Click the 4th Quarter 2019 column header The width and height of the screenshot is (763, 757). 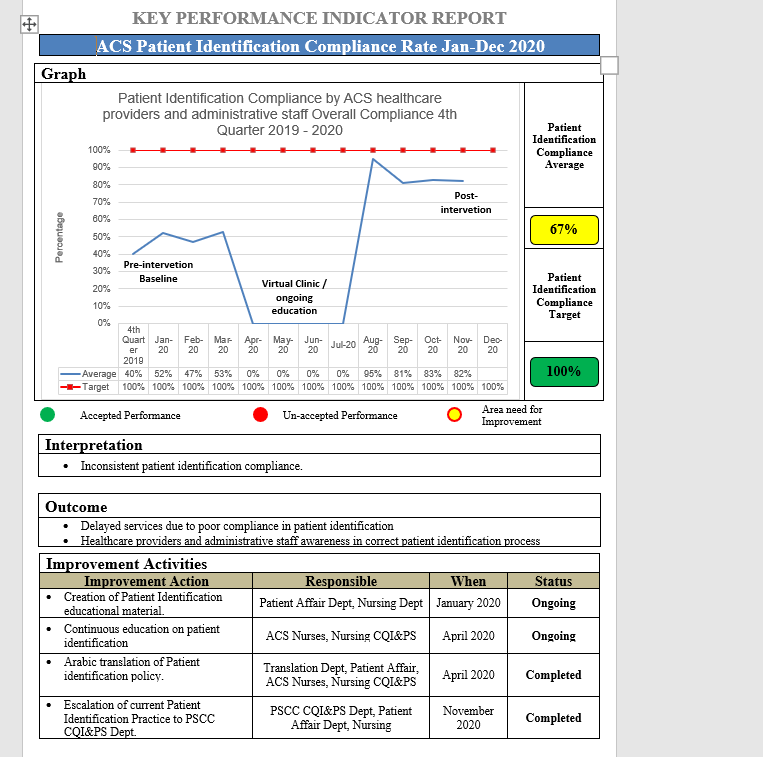[133, 345]
